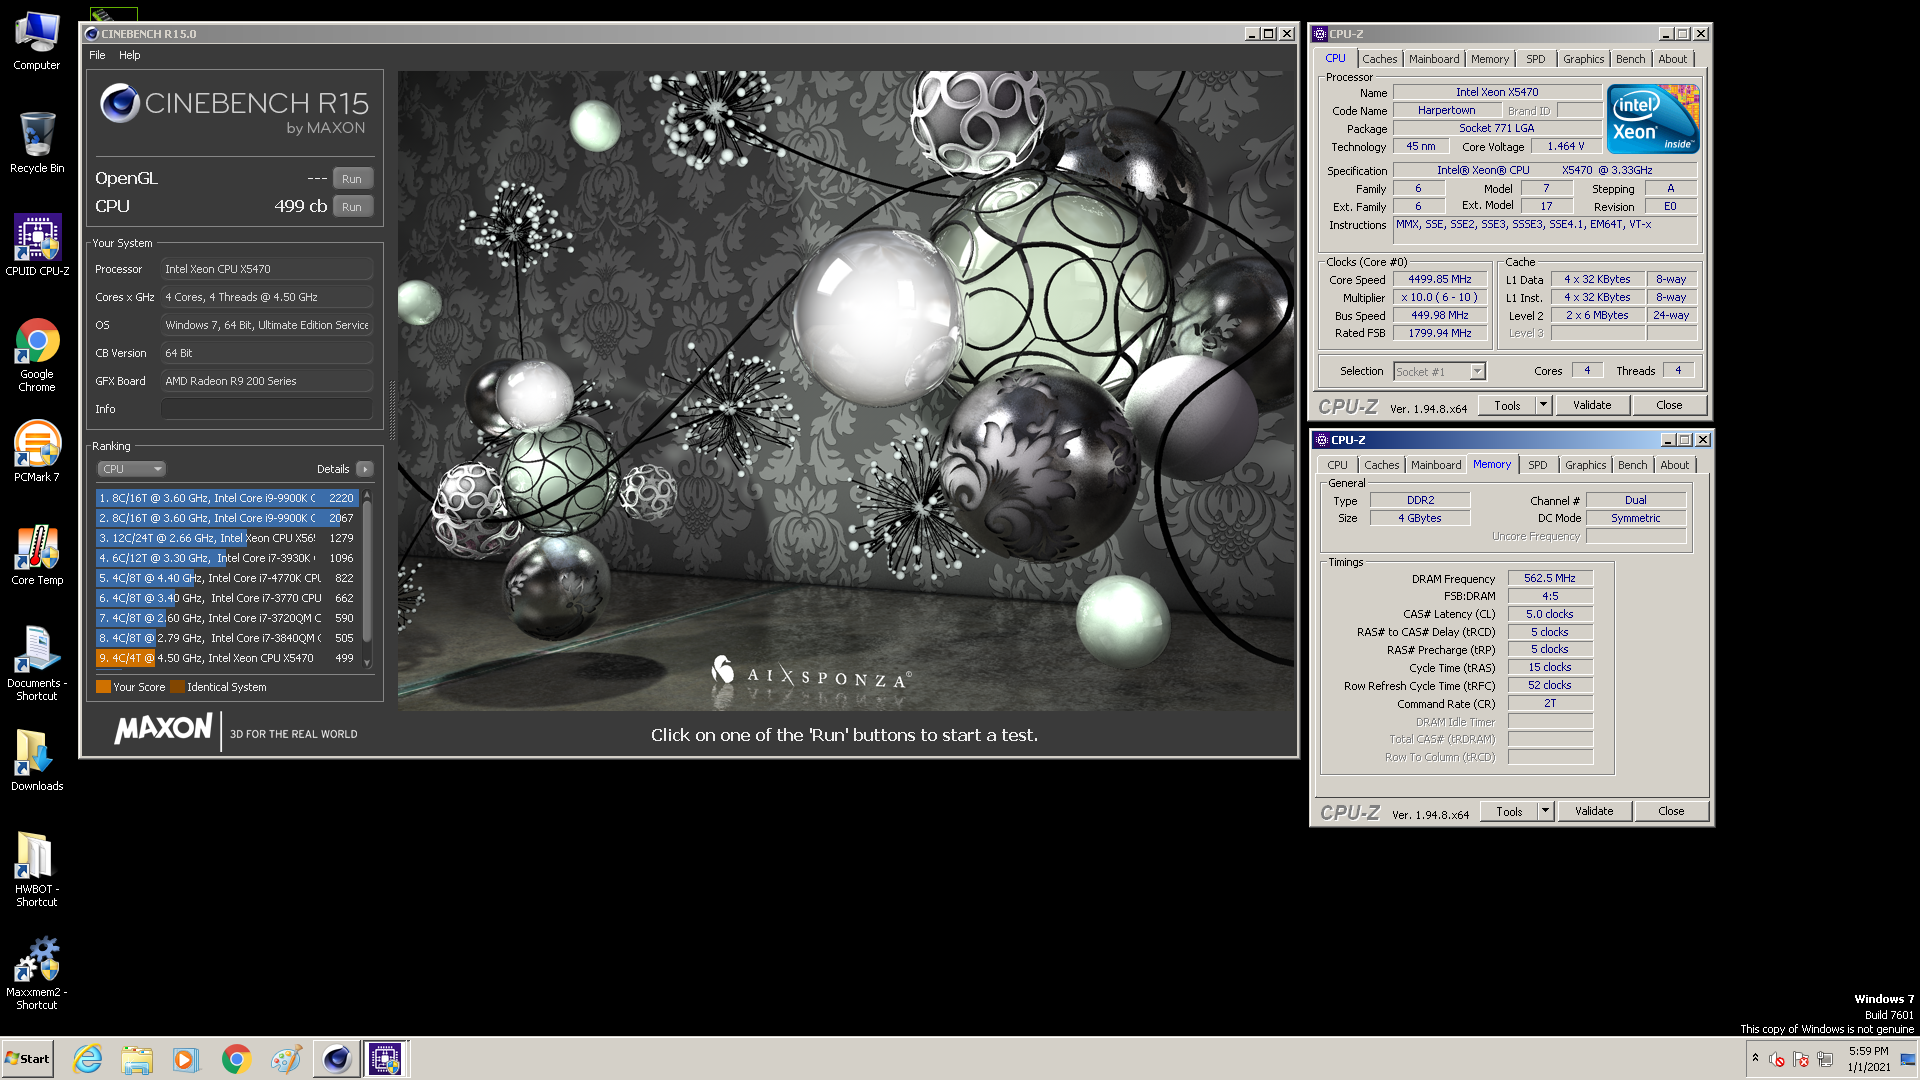Click the Intel Xeon inside logo
1920x1080 pixels.
pyautogui.click(x=1653, y=119)
